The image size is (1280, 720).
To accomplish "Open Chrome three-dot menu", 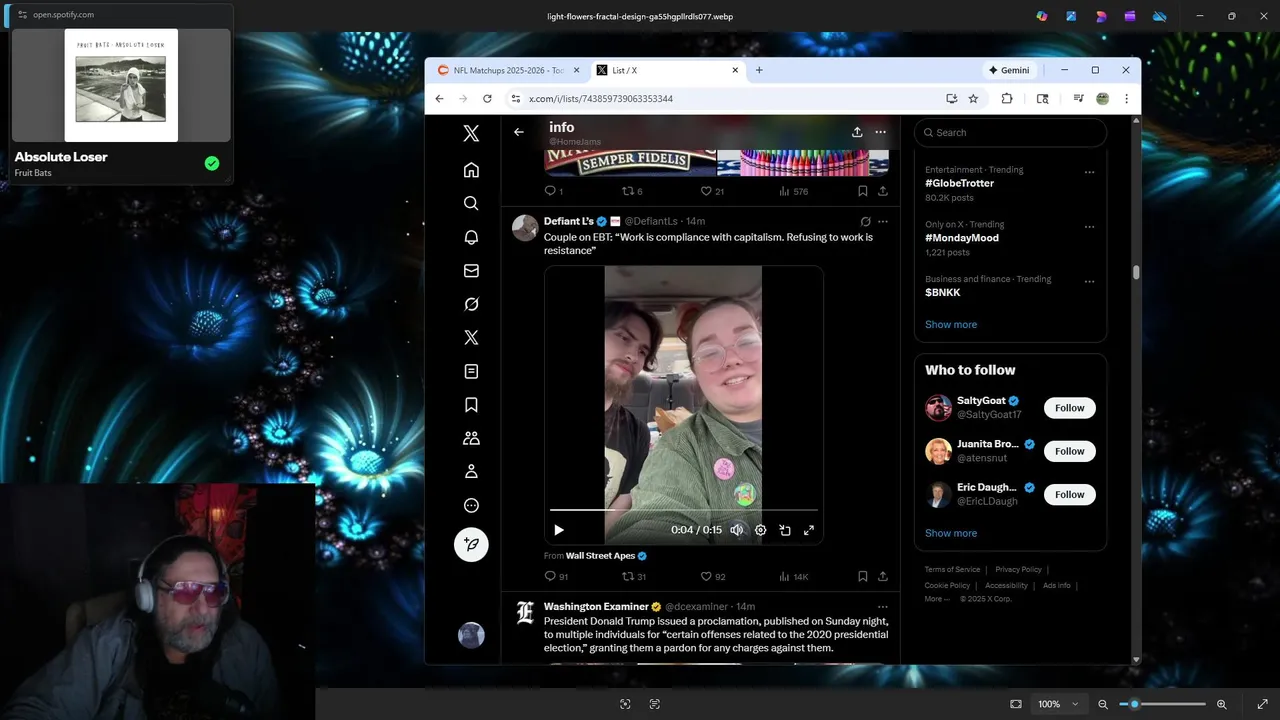I will pyautogui.click(x=1126, y=99).
